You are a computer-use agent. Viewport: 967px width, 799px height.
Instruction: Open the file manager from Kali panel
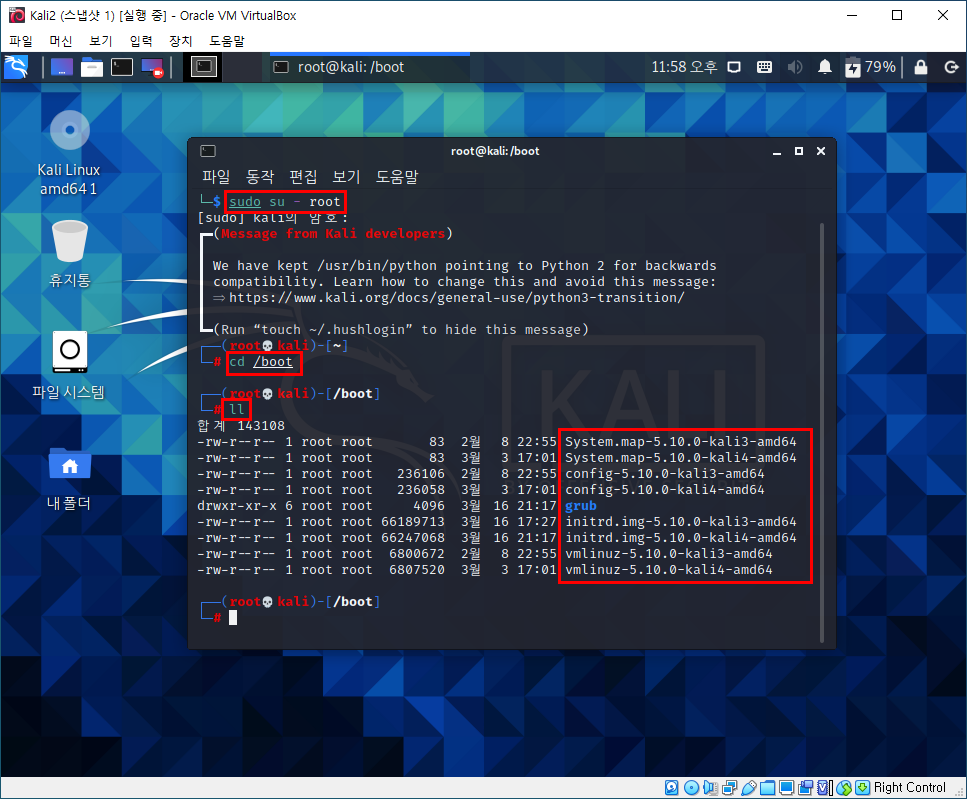tap(92, 67)
